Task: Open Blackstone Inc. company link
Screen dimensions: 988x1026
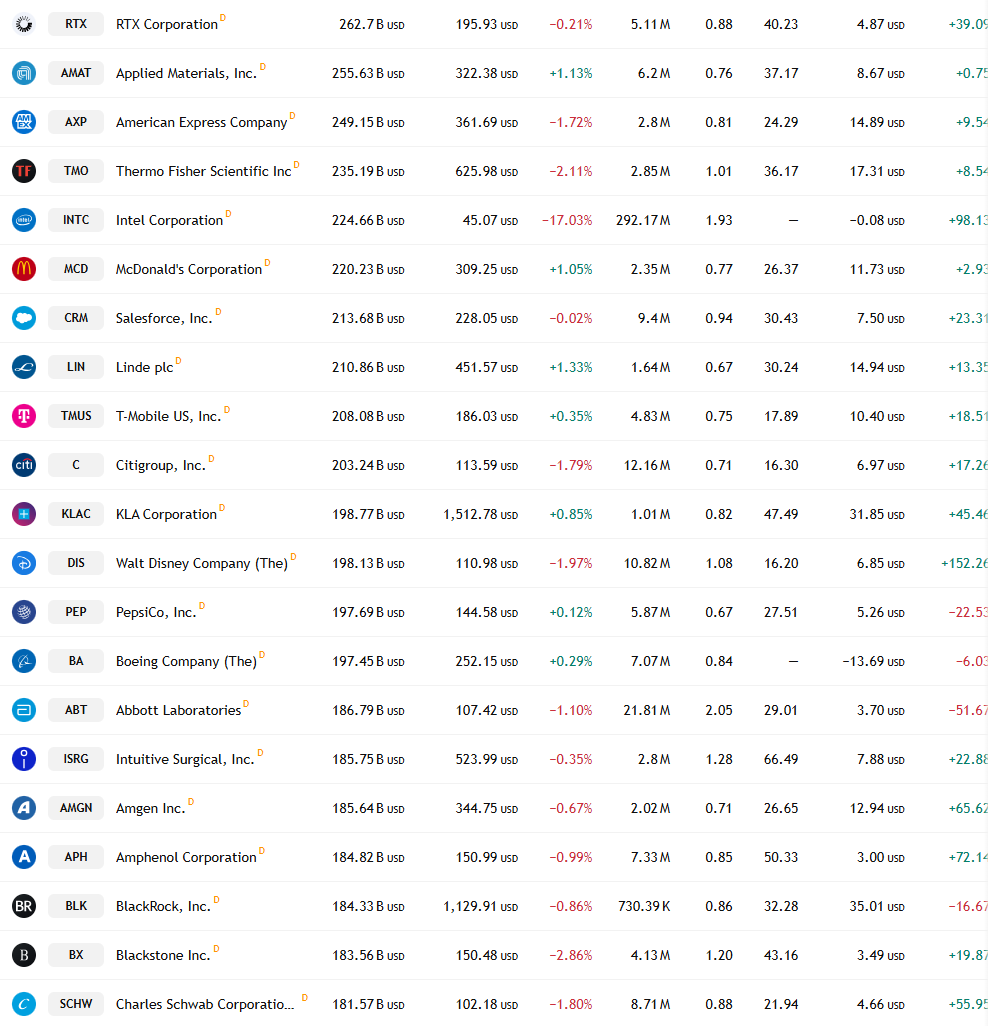Action: pos(163,955)
